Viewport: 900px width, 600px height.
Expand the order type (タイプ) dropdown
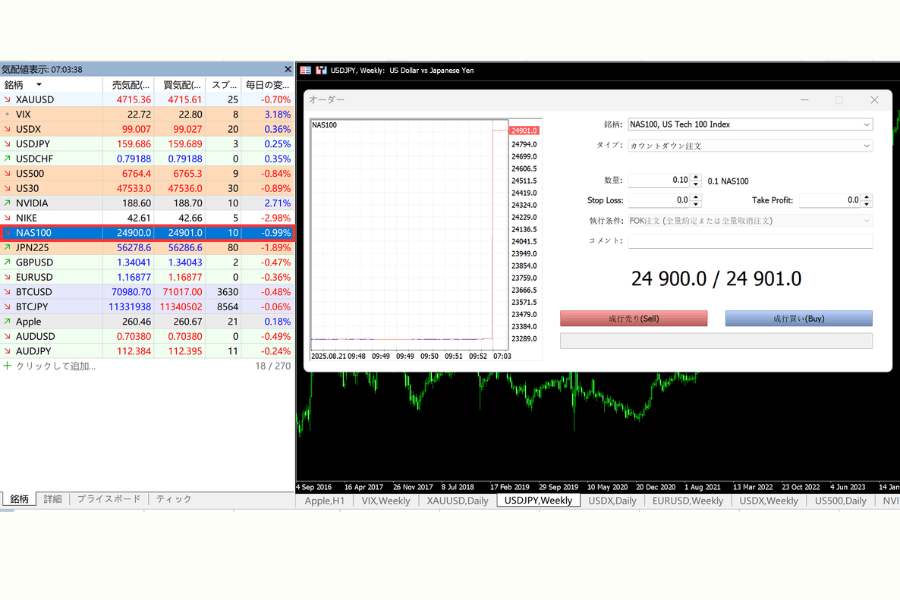point(865,146)
